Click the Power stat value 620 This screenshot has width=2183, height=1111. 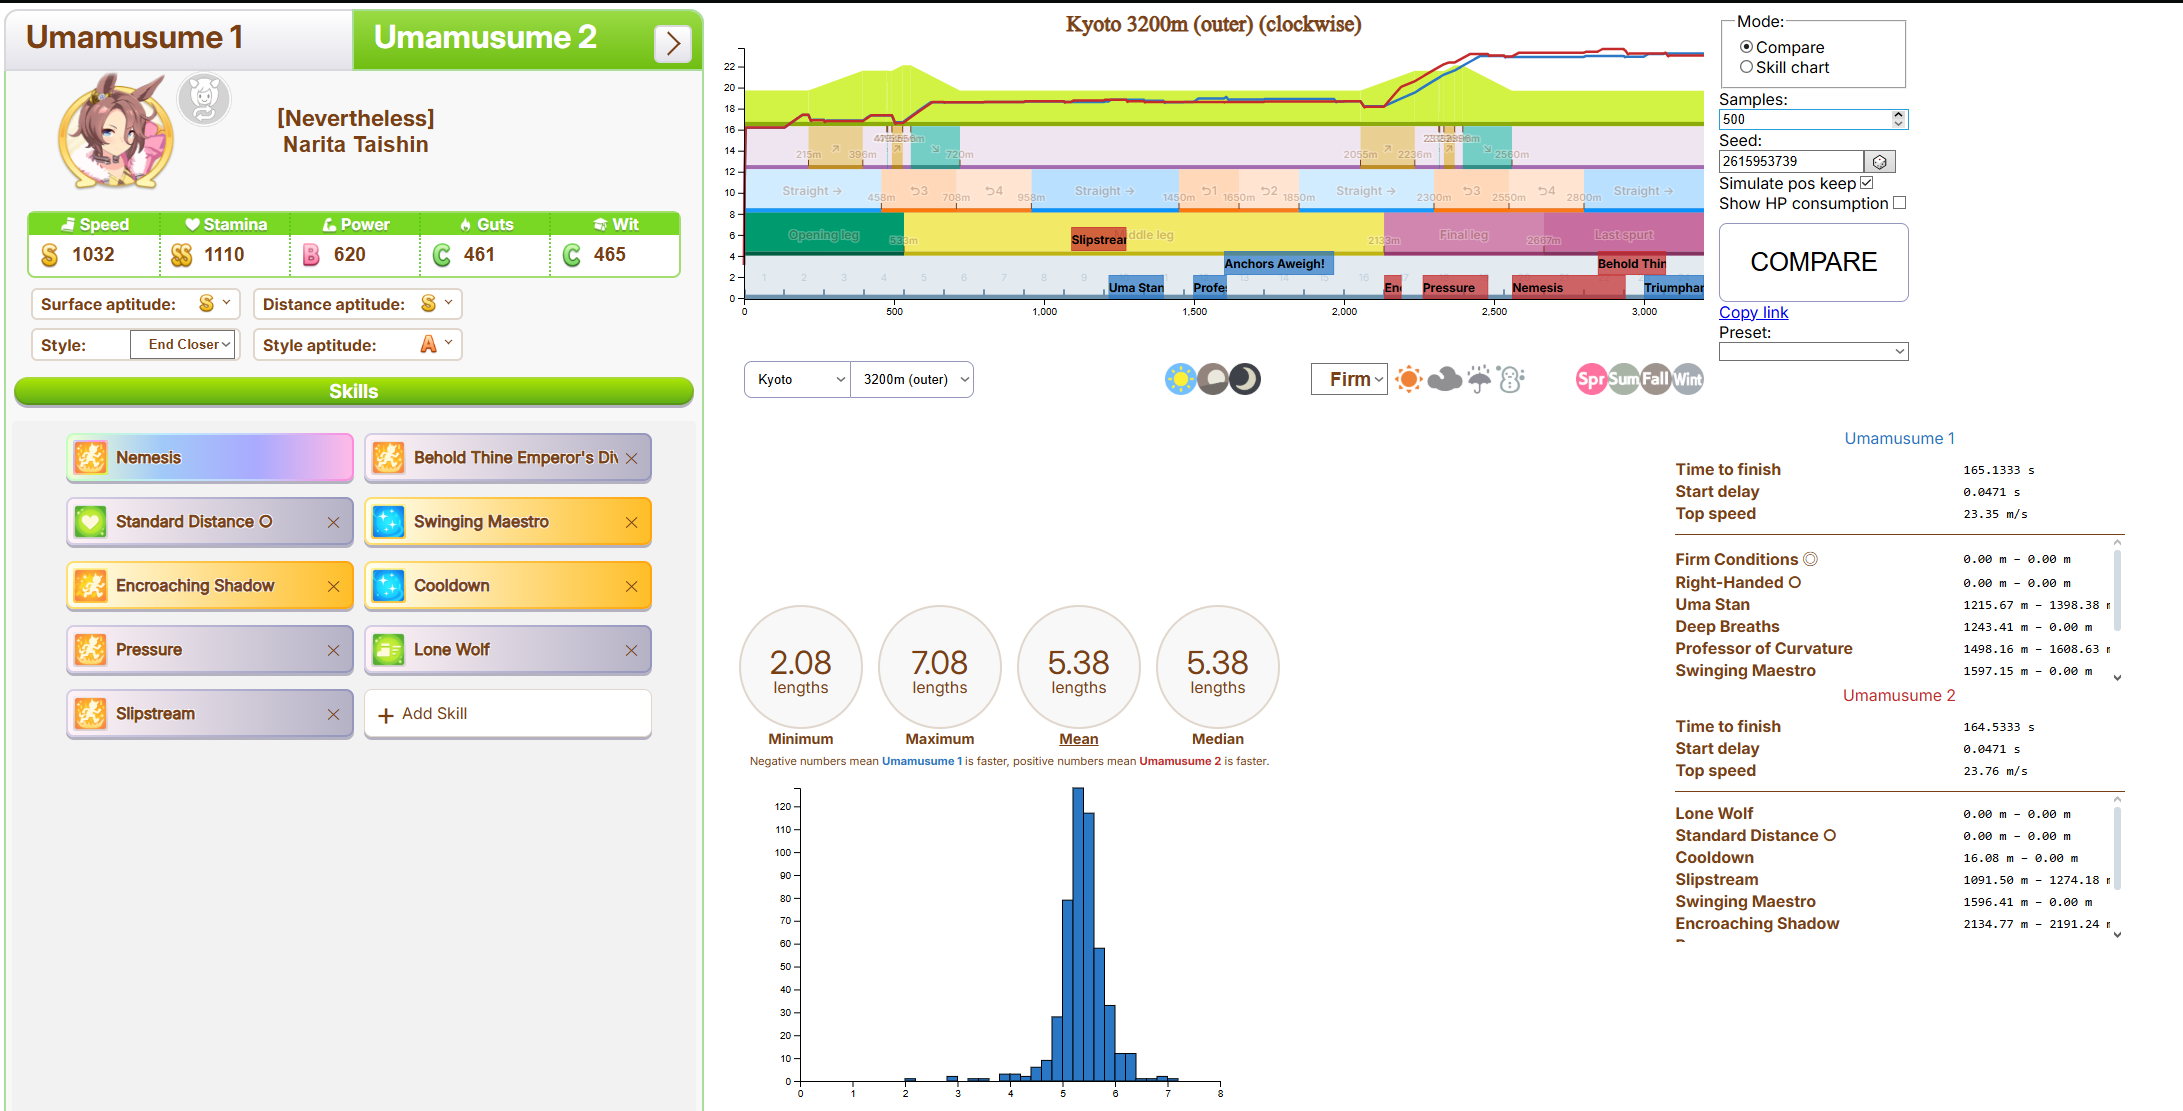pos(349,255)
